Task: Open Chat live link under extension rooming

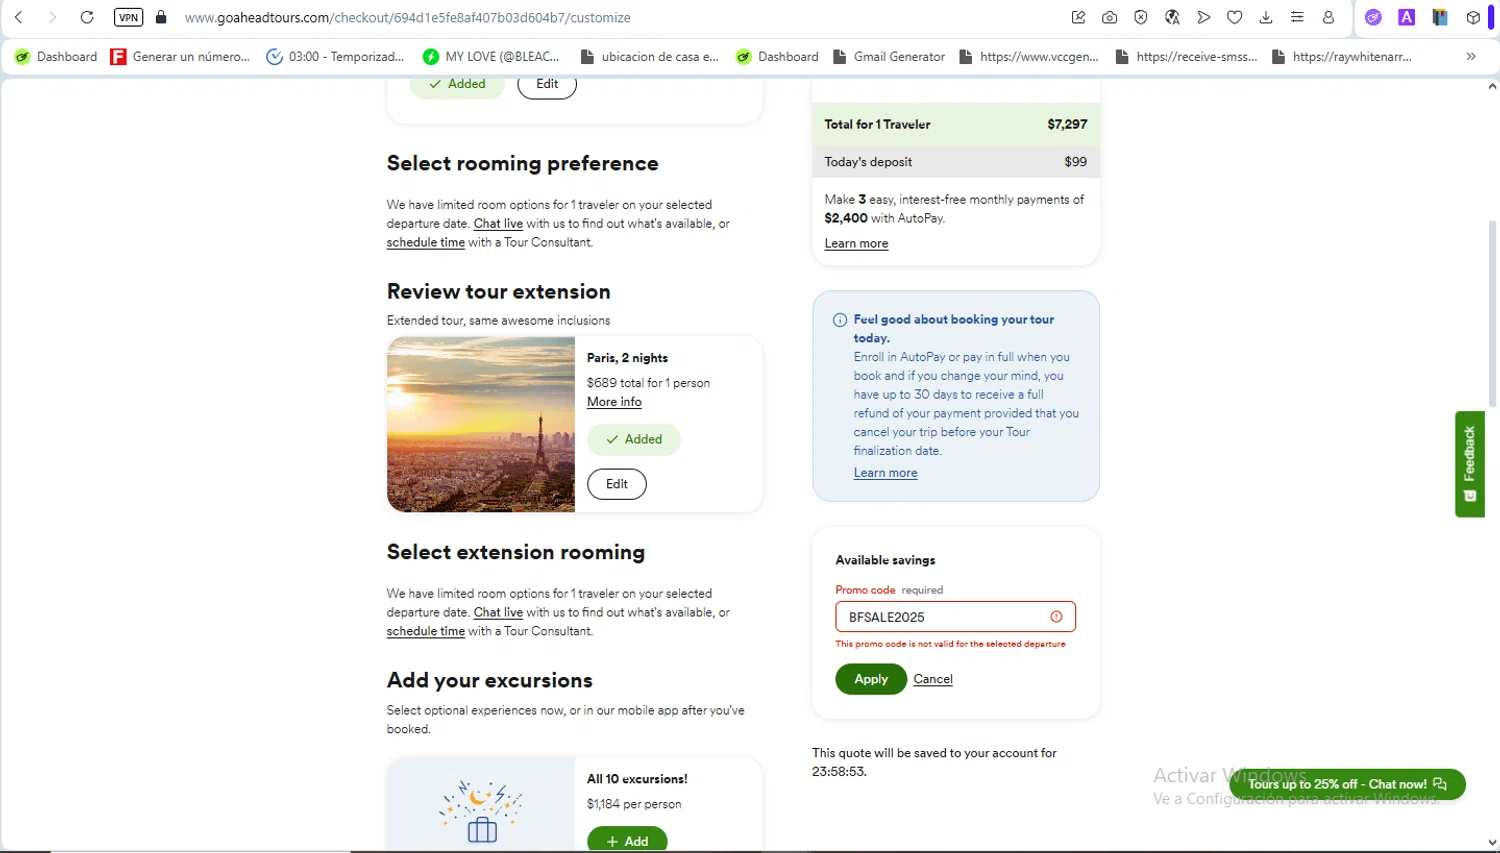Action: point(498,613)
